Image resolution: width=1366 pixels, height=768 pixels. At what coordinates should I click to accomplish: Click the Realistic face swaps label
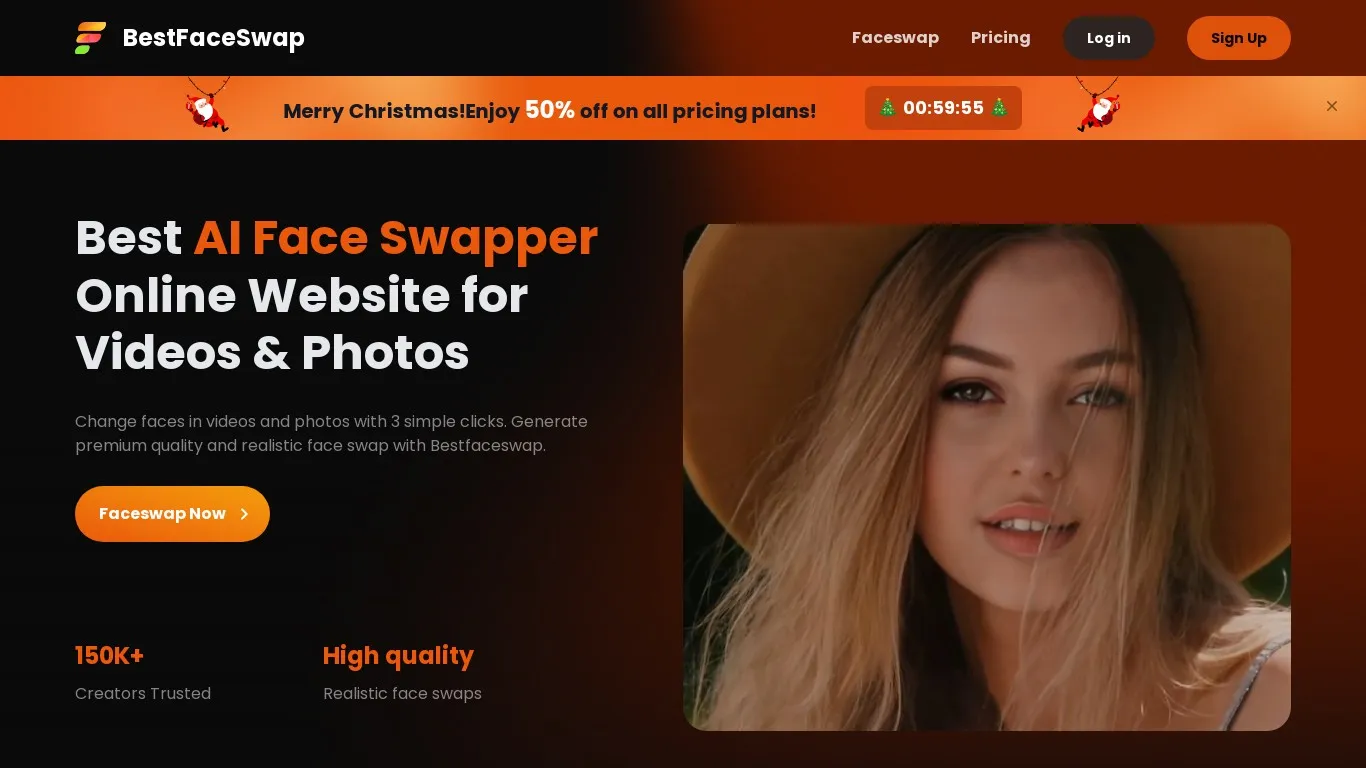[x=402, y=694]
